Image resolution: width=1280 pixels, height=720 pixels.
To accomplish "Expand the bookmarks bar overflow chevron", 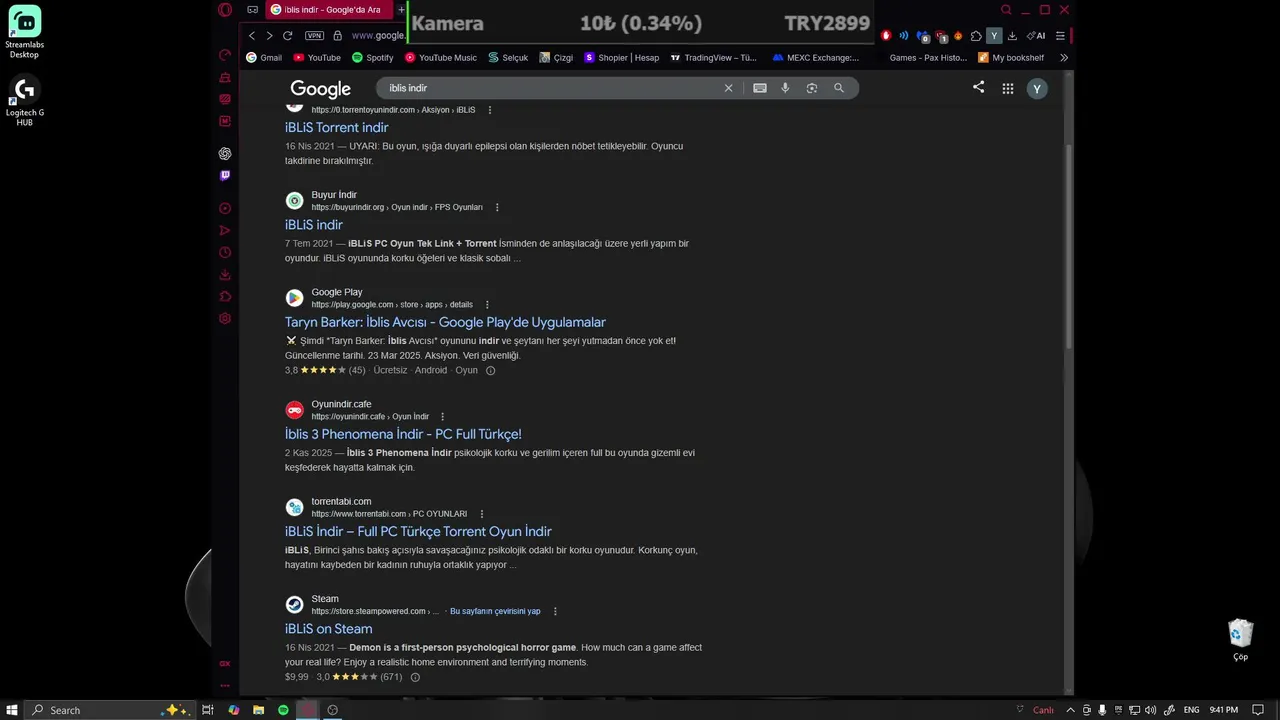I will [1063, 58].
